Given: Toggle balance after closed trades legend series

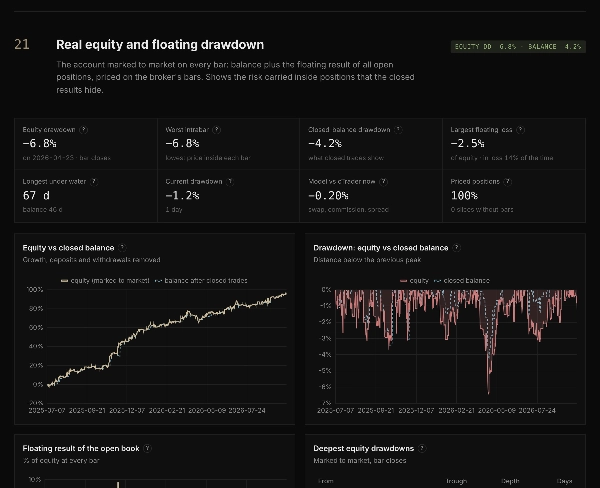Looking at the screenshot, I should (x=201, y=281).
